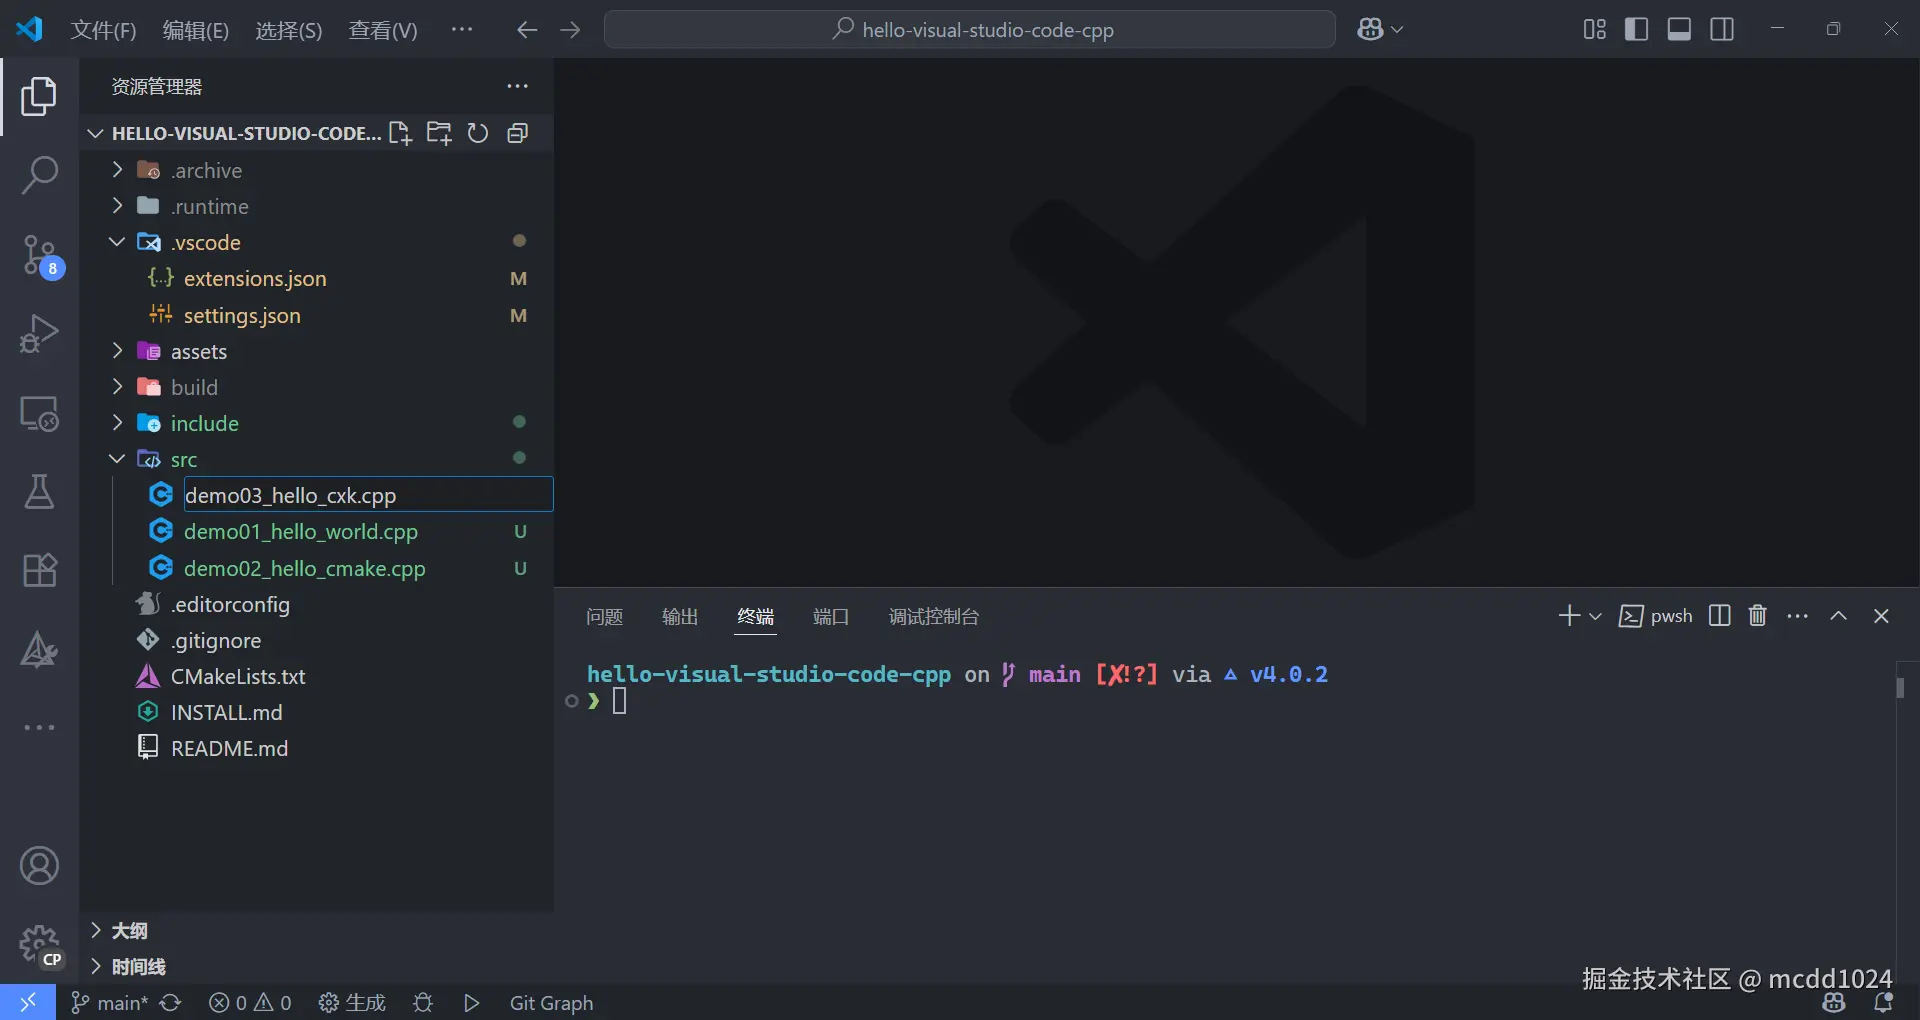1920x1020 pixels.
Task: Open the Copilot chat menu
Action: coord(1380,30)
